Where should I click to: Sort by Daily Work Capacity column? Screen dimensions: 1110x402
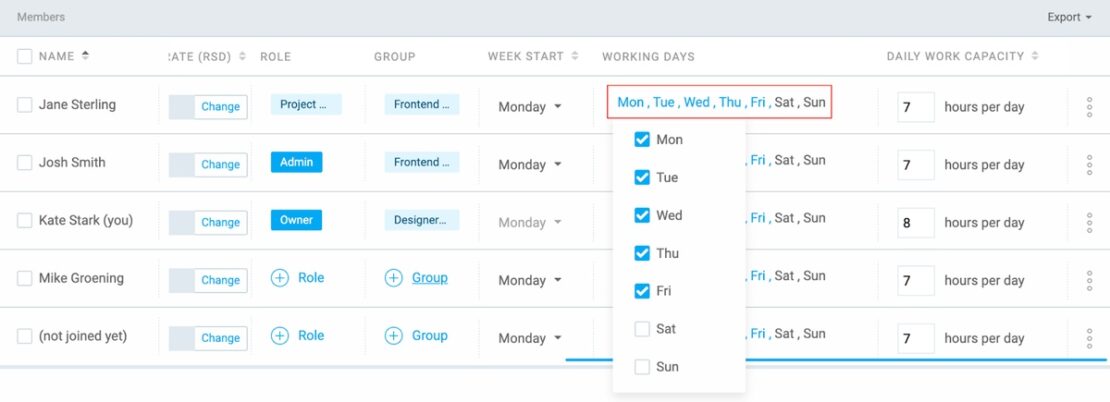point(1033,56)
